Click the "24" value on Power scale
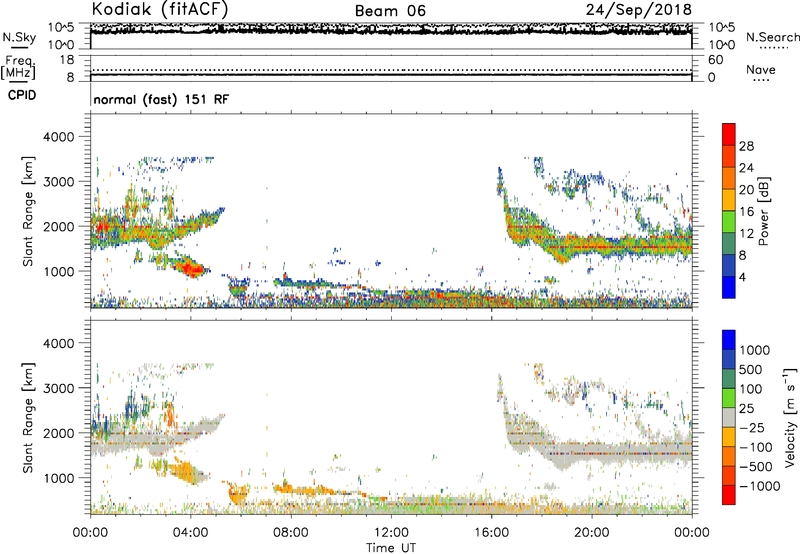The width and height of the screenshot is (800, 554). click(x=746, y=168)
